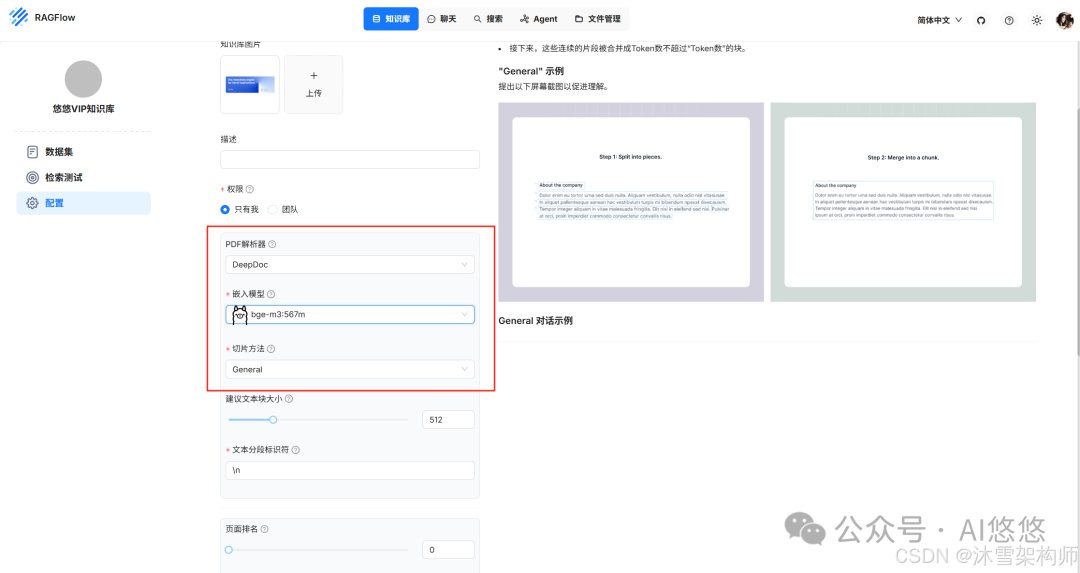Show help tooltip beside 嵌入模型

tap(271, 294)
